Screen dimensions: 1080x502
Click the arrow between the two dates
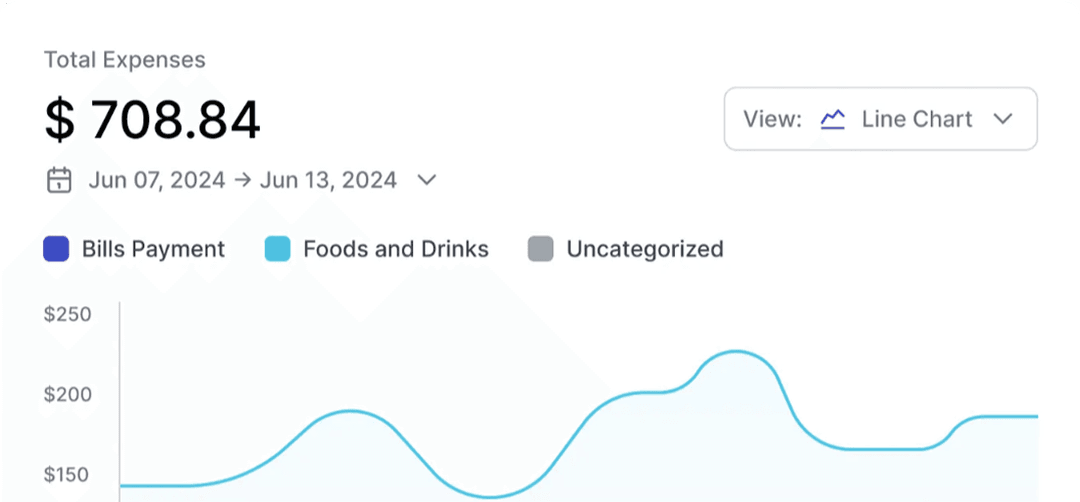[x=242, y=181]
